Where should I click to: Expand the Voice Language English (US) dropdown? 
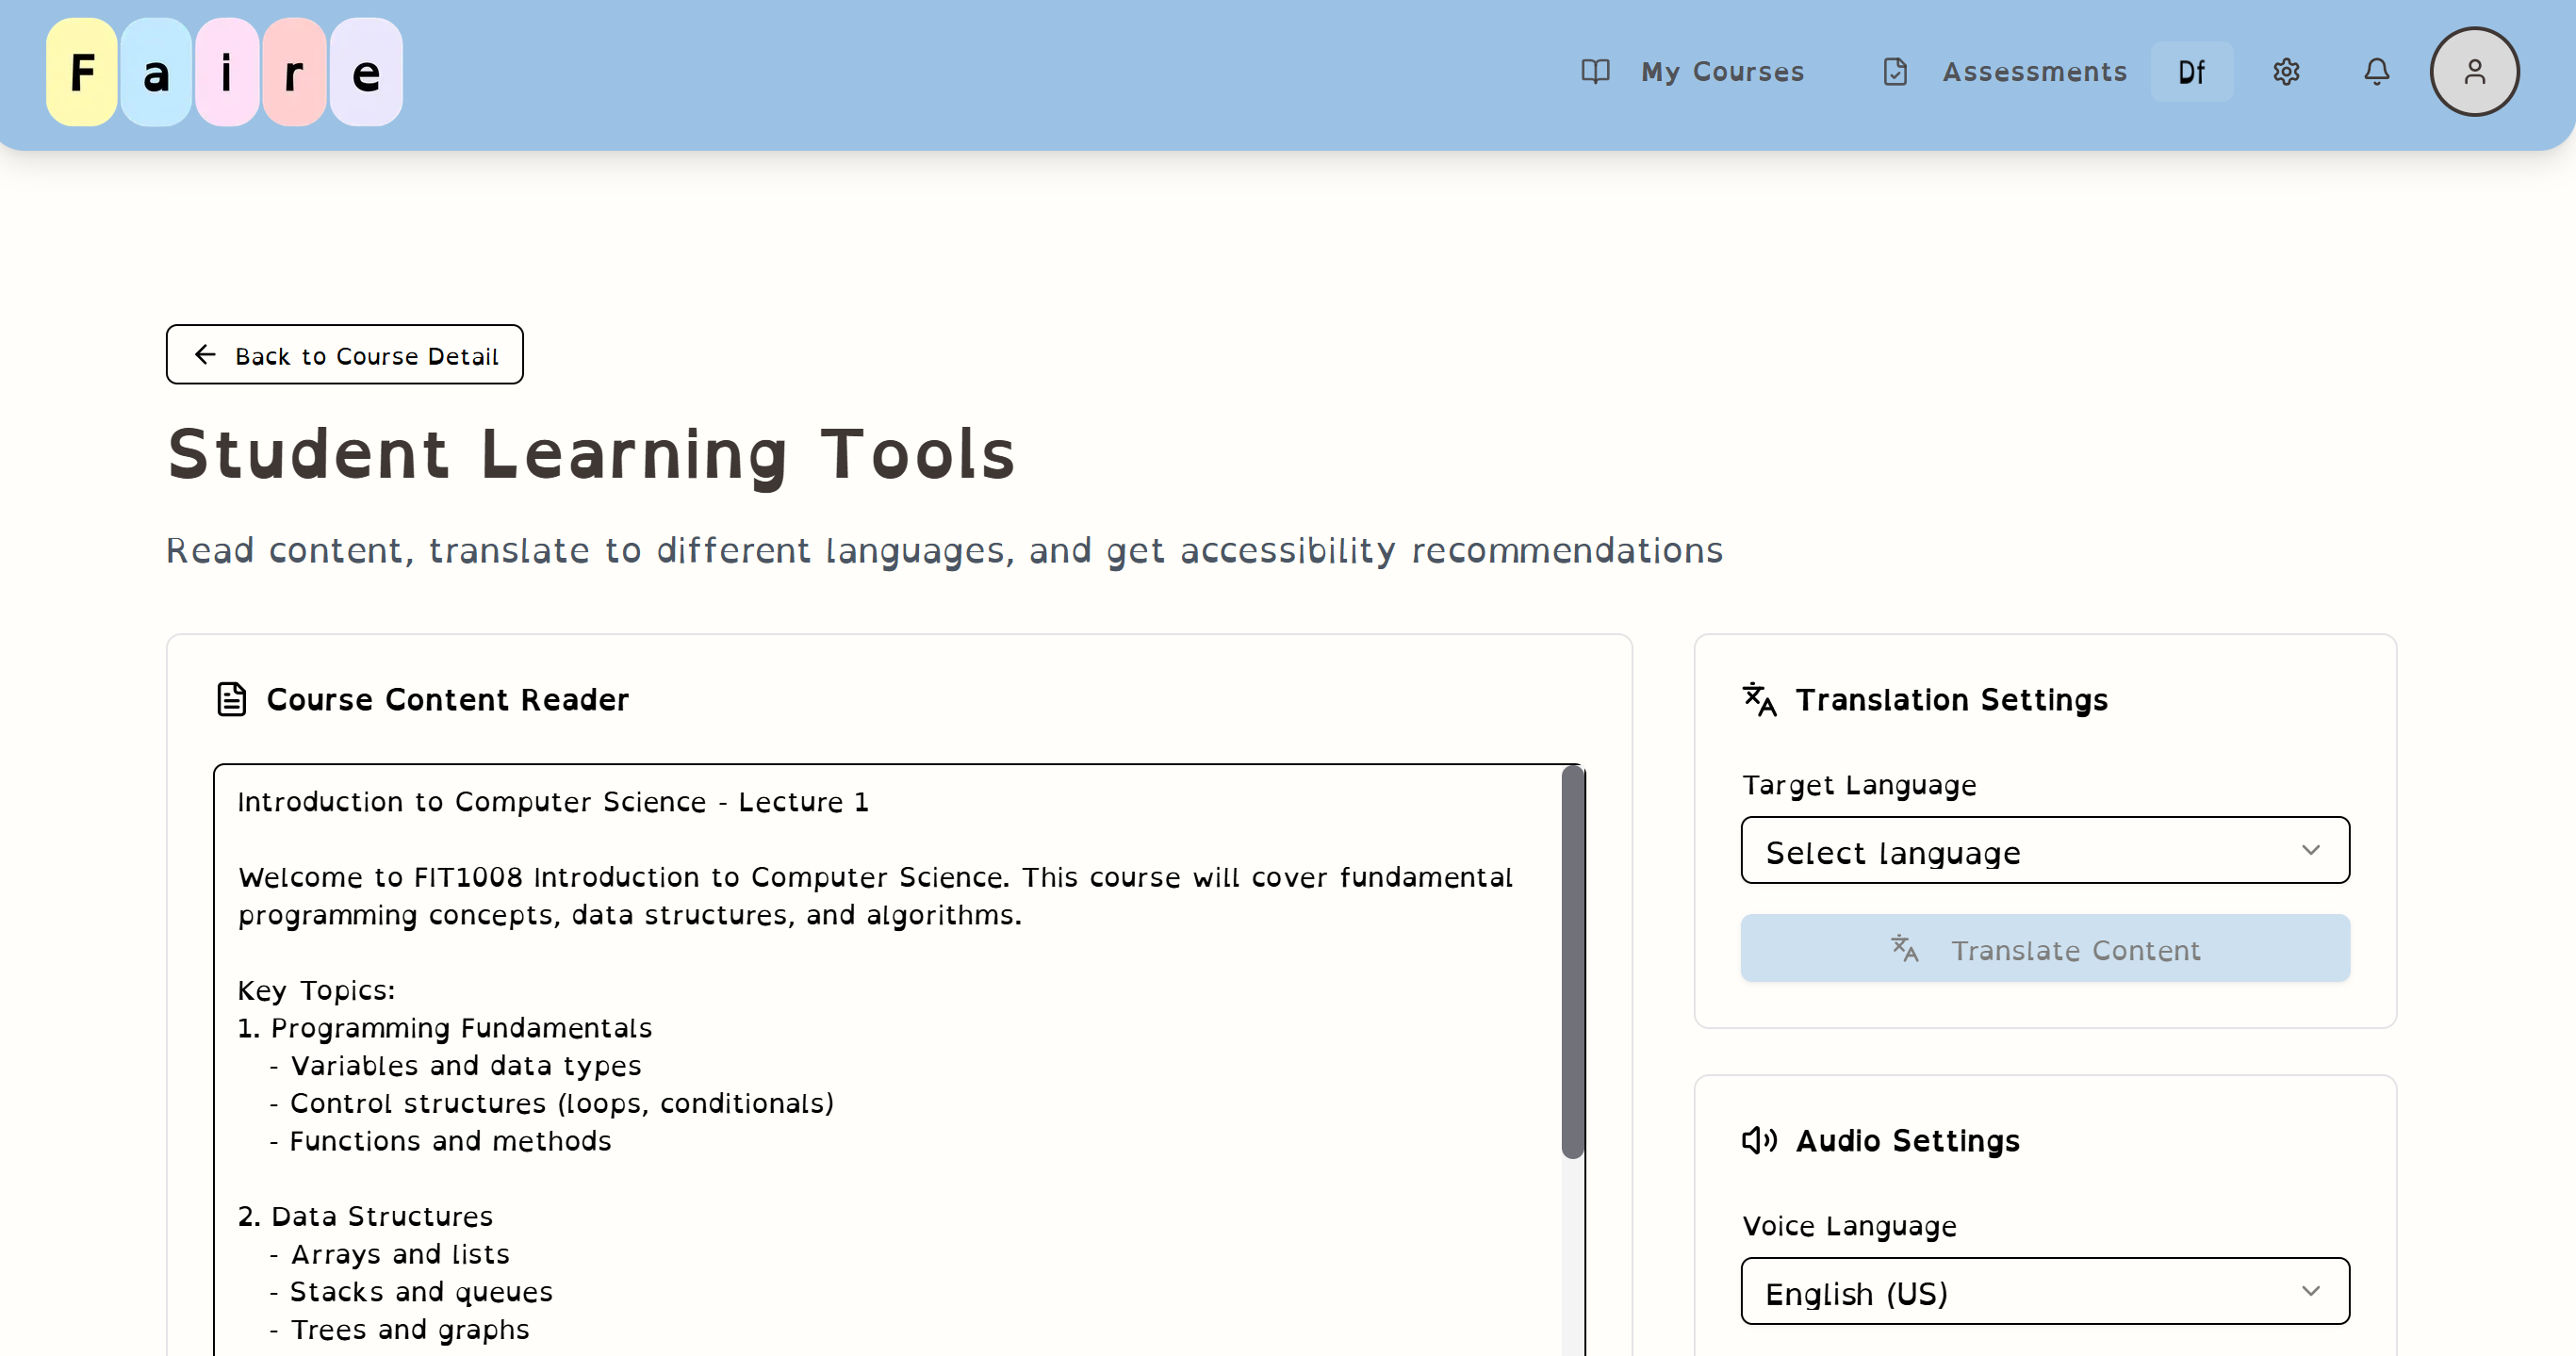2044,1292
